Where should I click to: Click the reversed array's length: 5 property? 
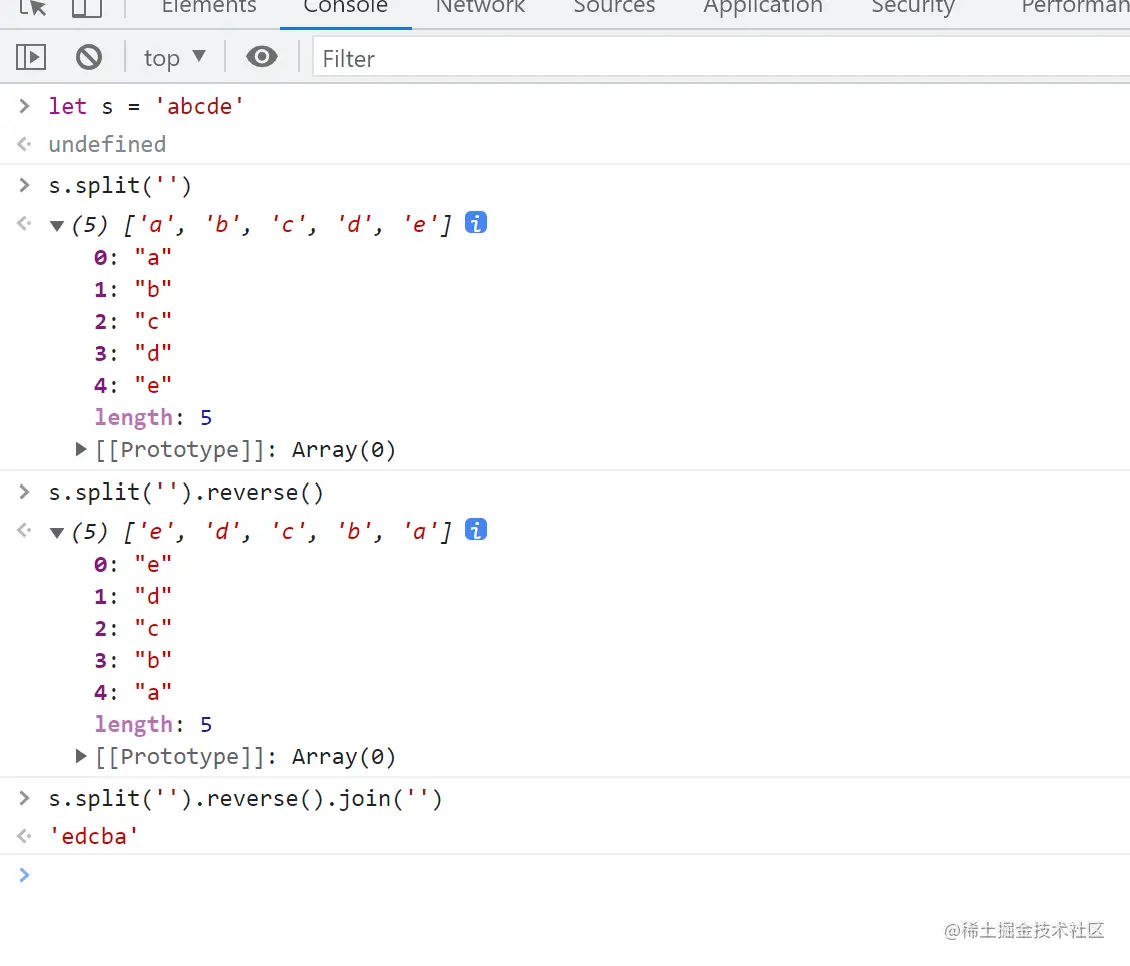[153, 724]
